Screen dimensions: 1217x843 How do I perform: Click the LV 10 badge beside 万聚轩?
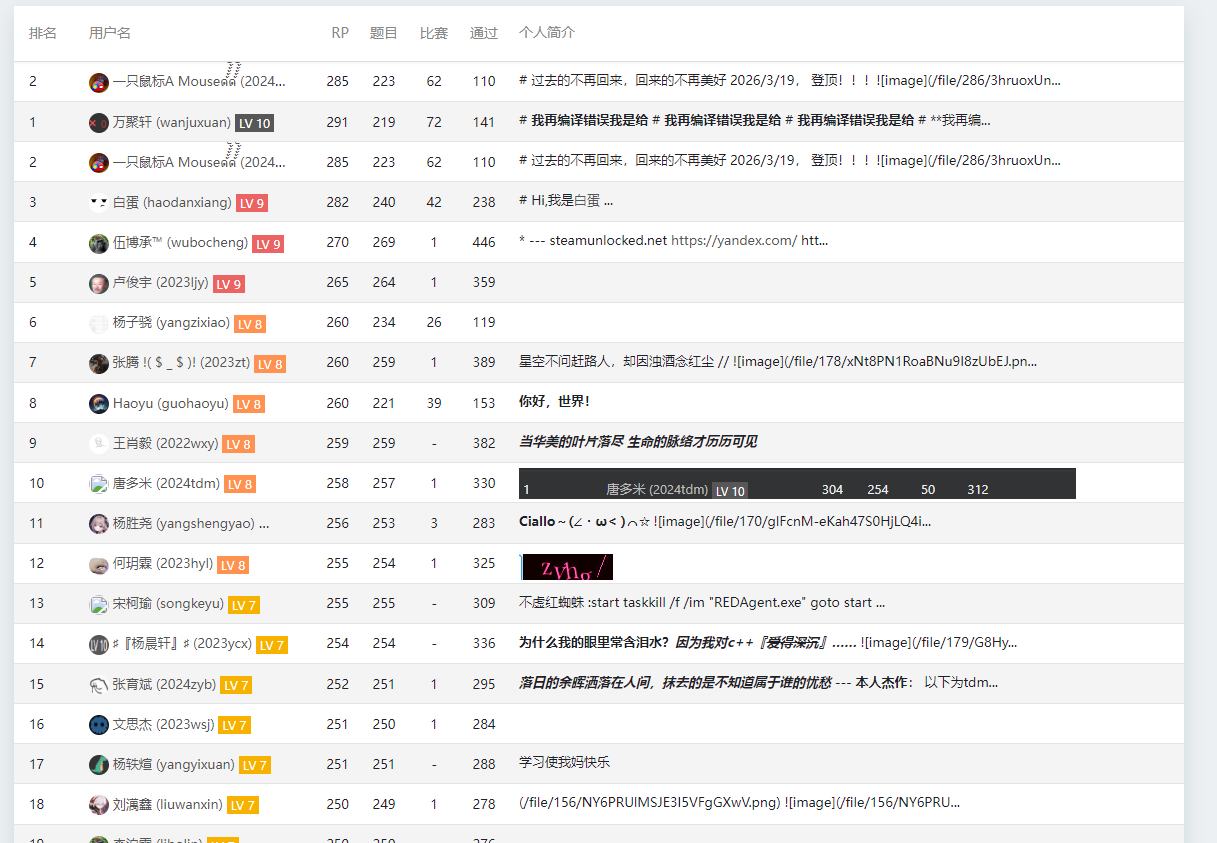point(254,123)
